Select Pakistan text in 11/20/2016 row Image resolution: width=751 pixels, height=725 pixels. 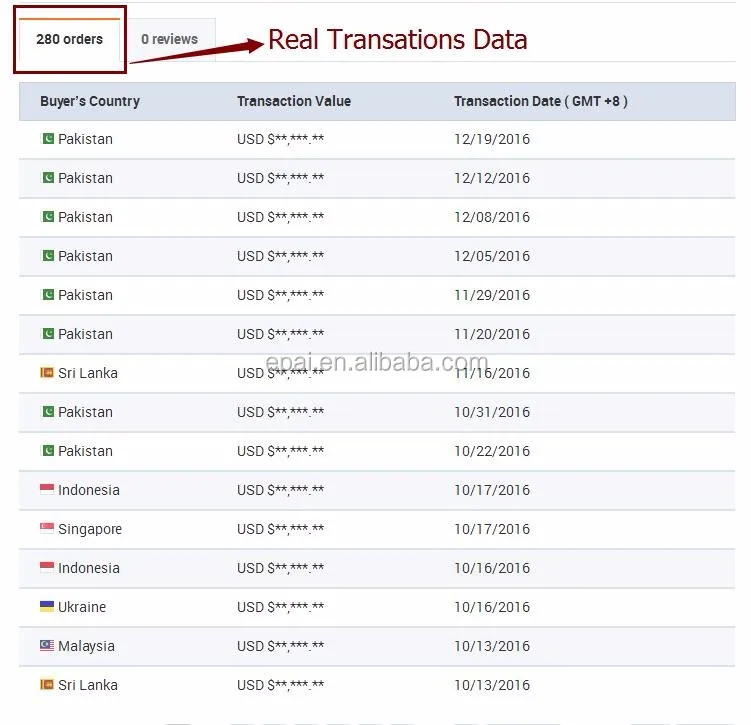tap(85, 334)
